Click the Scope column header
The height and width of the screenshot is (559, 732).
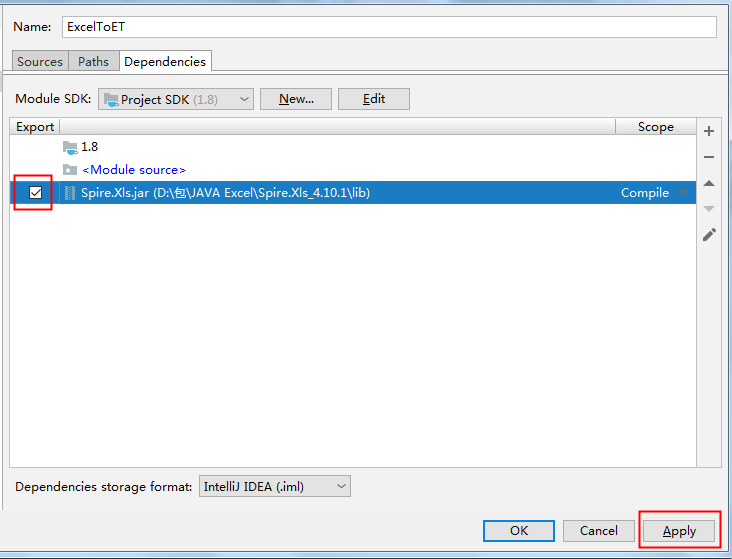656,127
